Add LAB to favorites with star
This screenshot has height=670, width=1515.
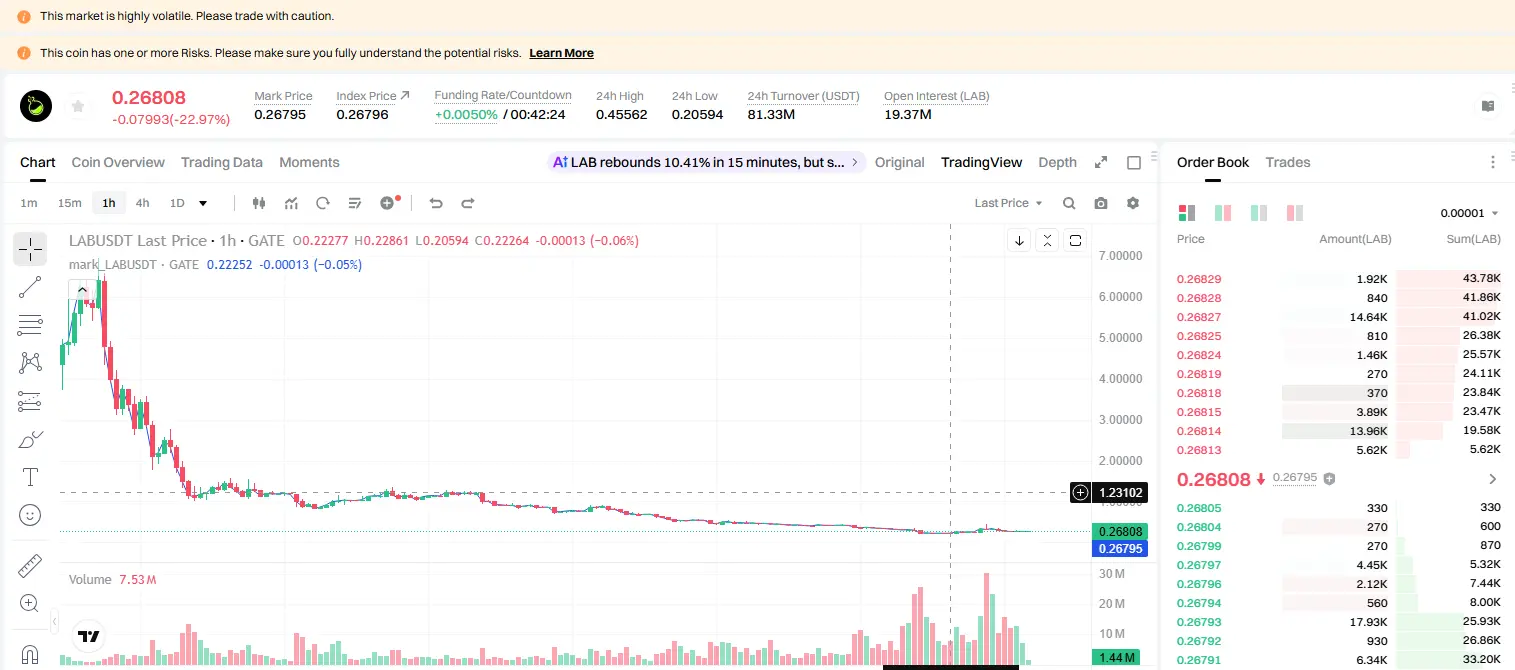[78, 106]
